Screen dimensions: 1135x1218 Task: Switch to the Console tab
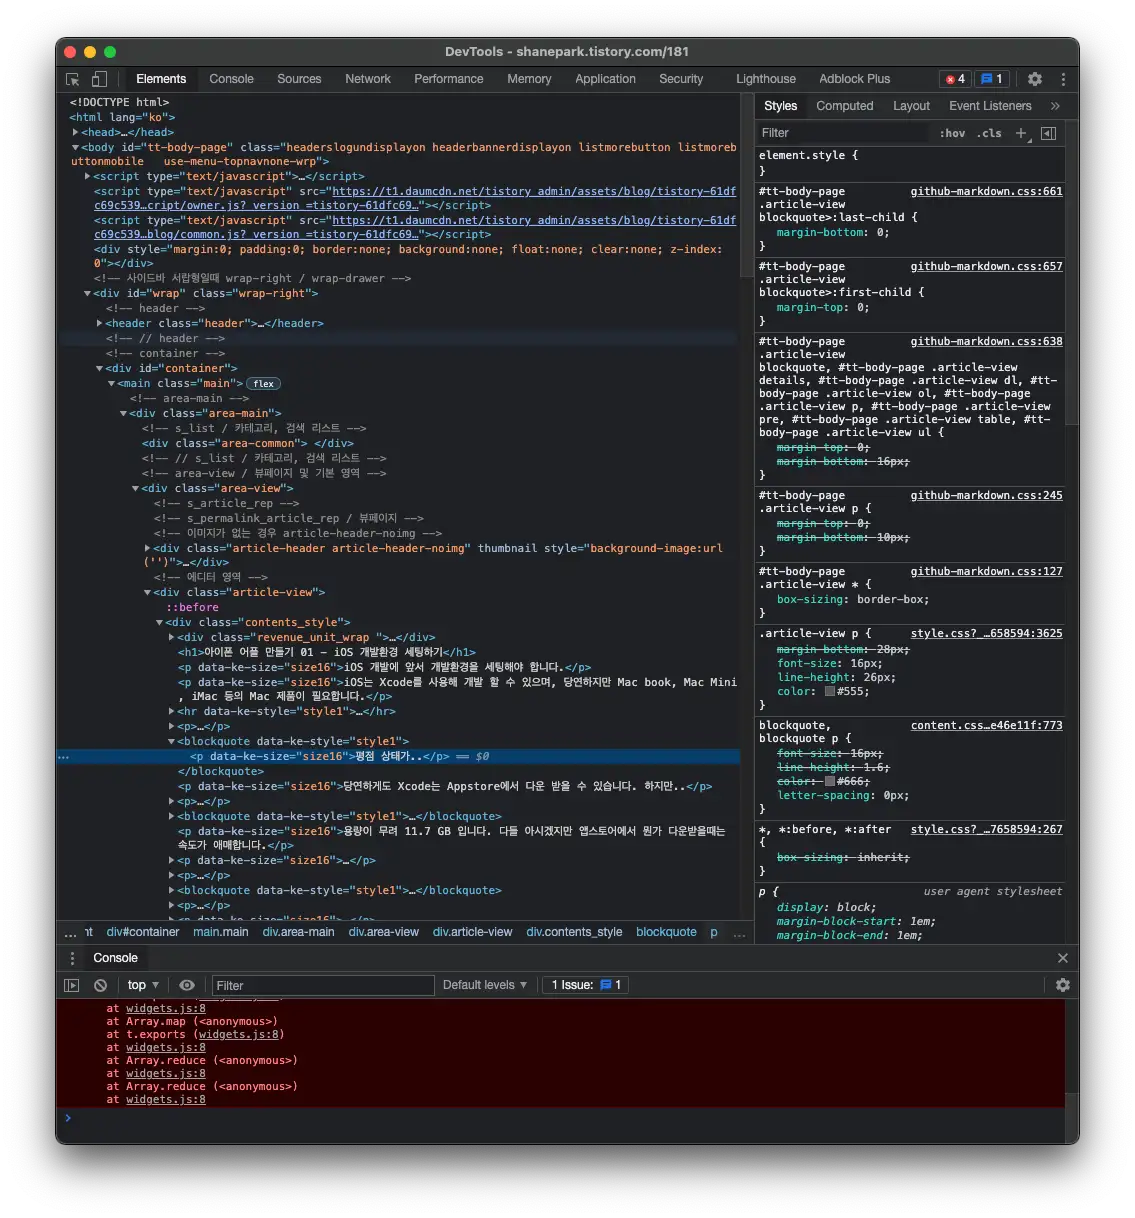point(231,79)
